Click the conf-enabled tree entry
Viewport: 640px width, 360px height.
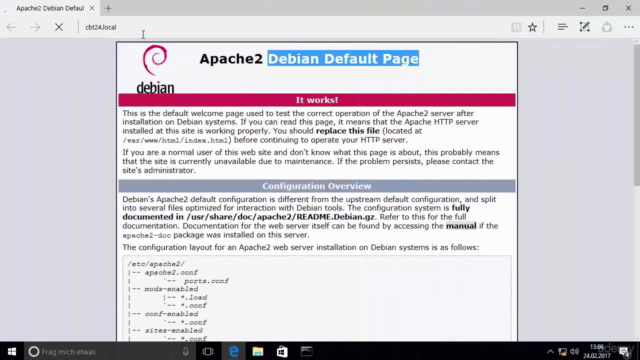click(x=171, y=314)
